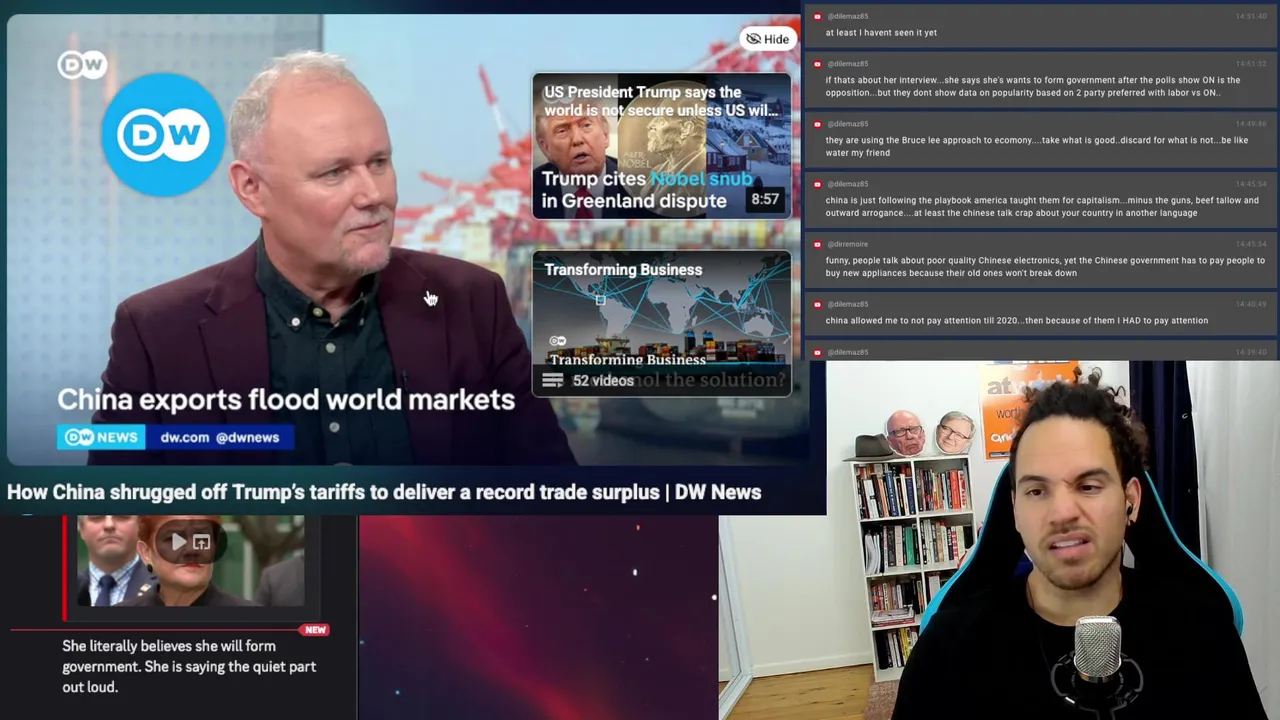
Task: Select the chat message 'china allowed me to not pay attention'
Action: [x=1040, y=313]
